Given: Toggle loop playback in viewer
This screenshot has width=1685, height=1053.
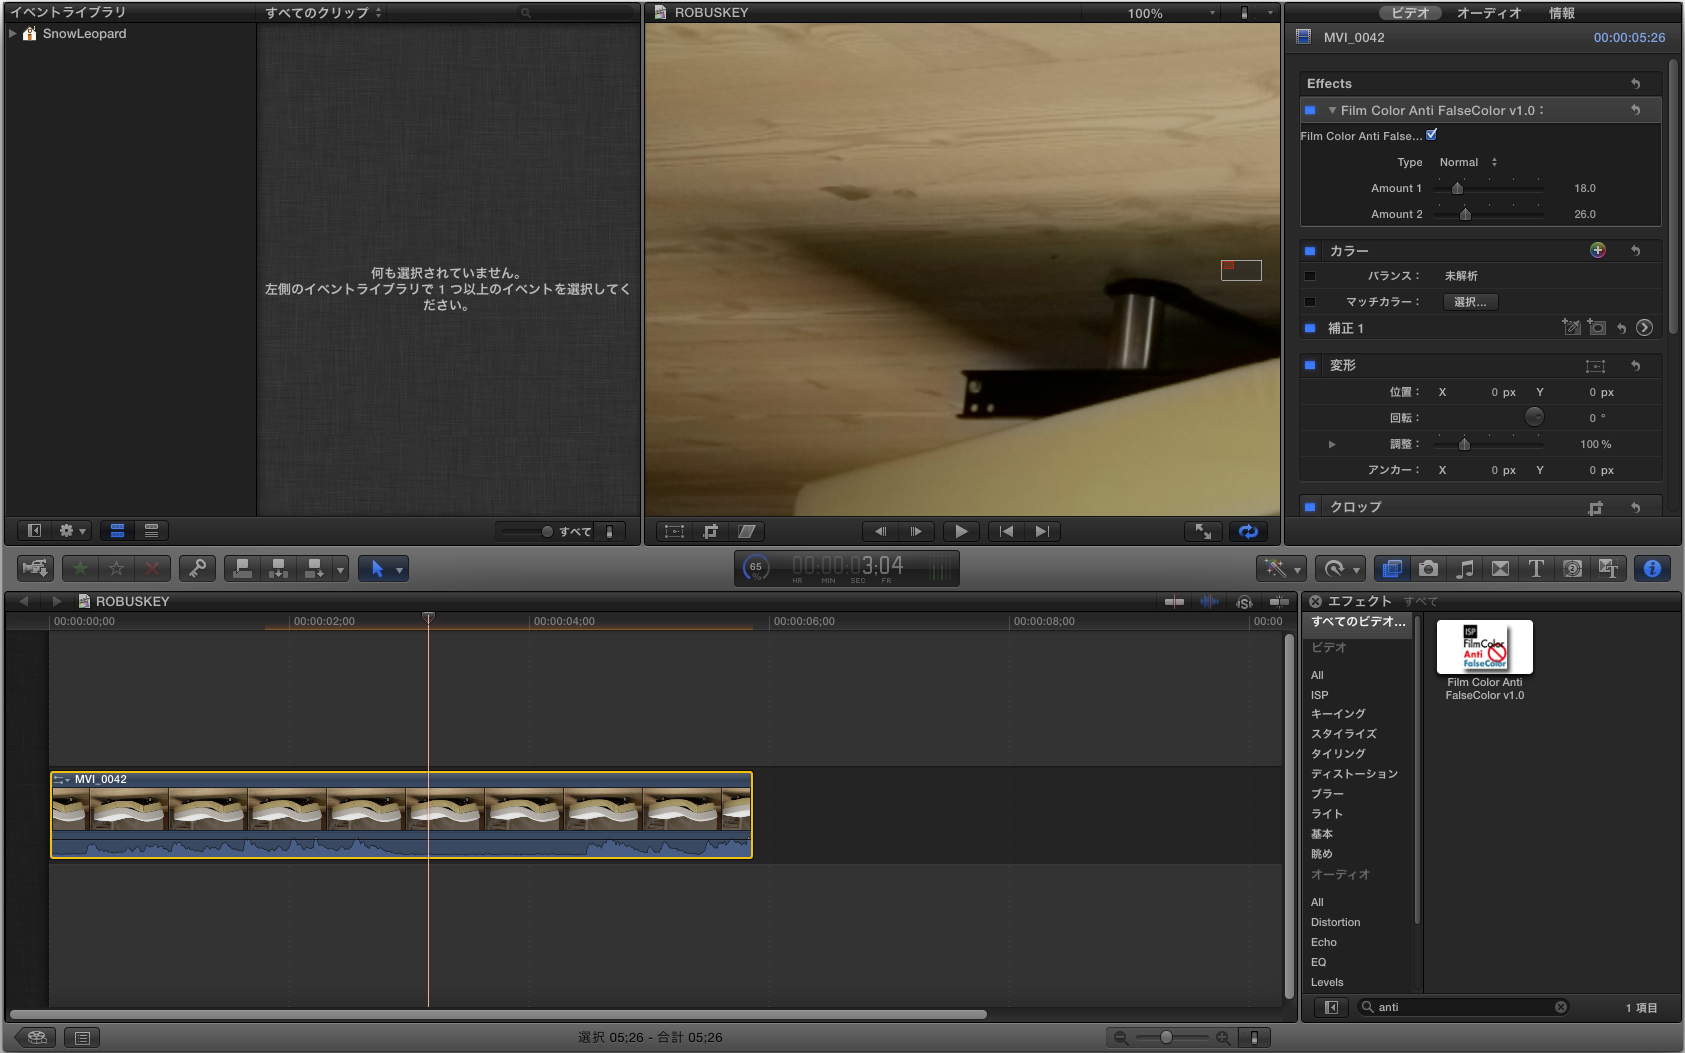Looking at the screenshot, I should (x=1248, y=531).
